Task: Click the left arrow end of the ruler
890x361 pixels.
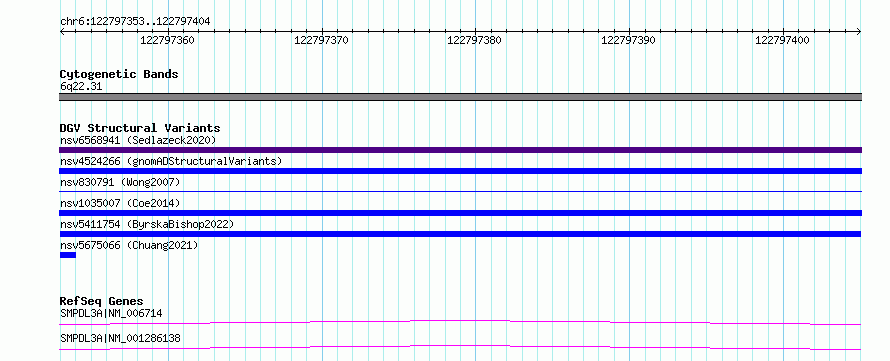Action: click(62, 32)
